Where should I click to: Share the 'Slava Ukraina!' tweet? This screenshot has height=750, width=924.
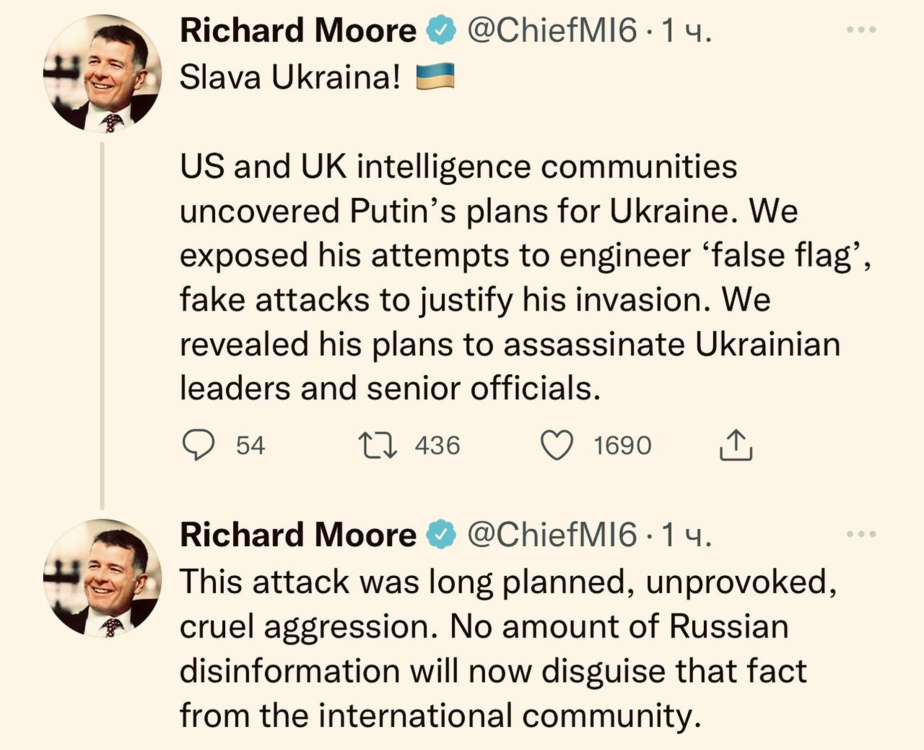click(735, 445)
